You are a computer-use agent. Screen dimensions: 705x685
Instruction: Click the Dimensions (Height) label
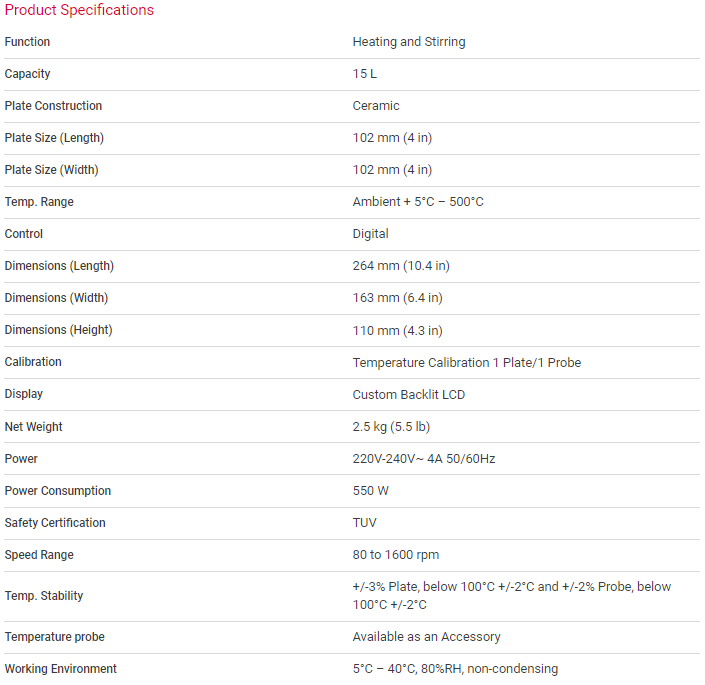point(58,330)
